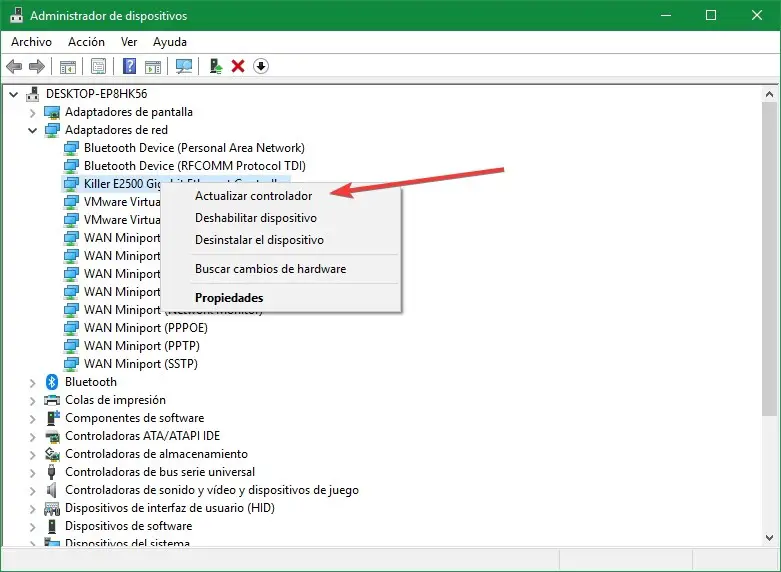This screenshot has height=572, width=781.
Task: Expand Controladoras ATA/ATAPI IDE
Action: point(33,436)
